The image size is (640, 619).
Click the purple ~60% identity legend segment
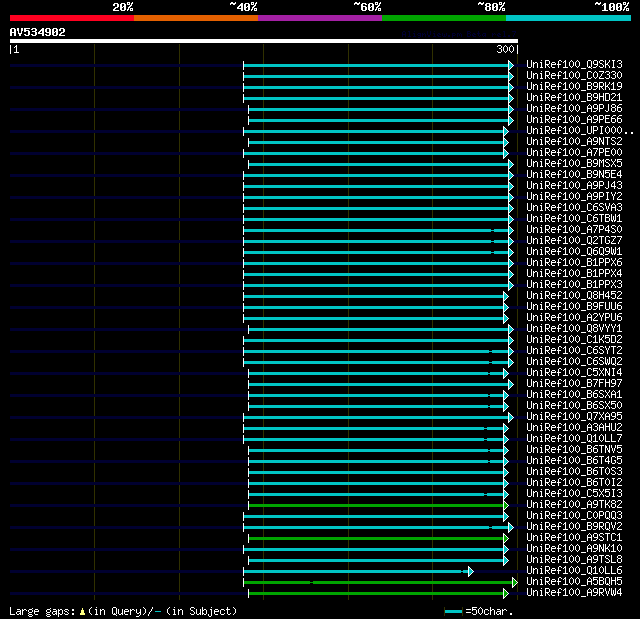[320, 18]
